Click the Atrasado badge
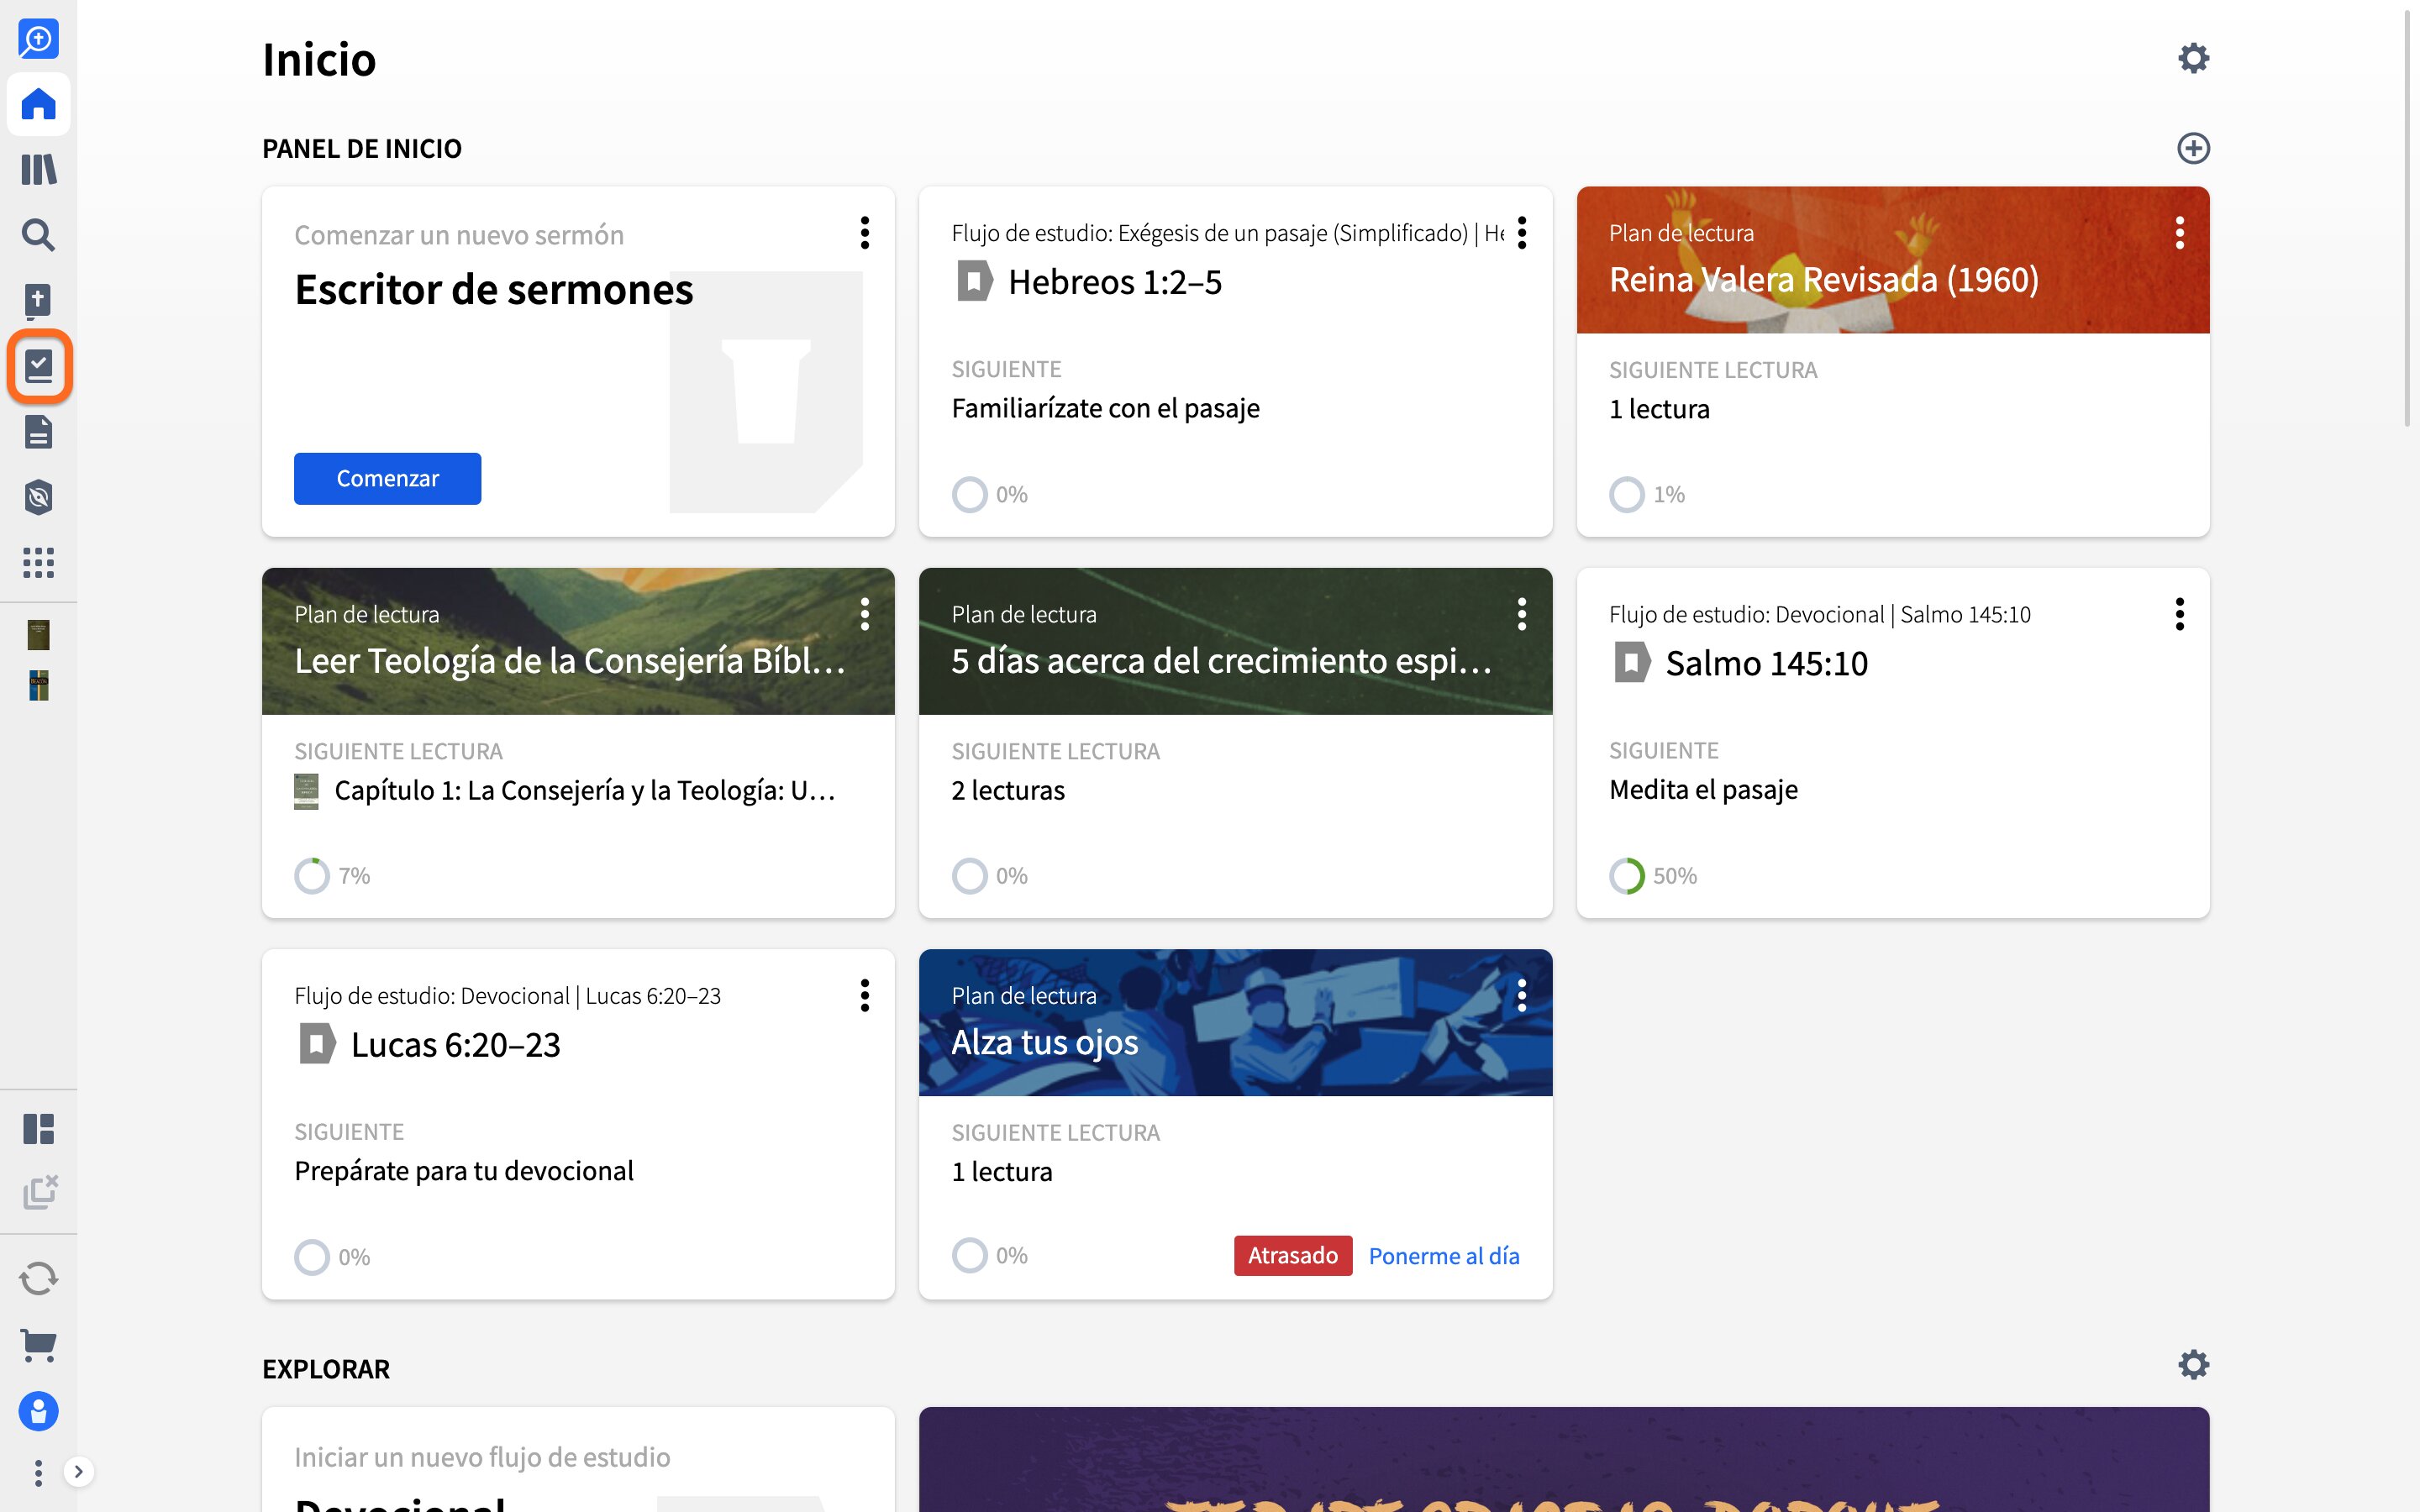2420x1512 pixels. coord(1292,1256)
